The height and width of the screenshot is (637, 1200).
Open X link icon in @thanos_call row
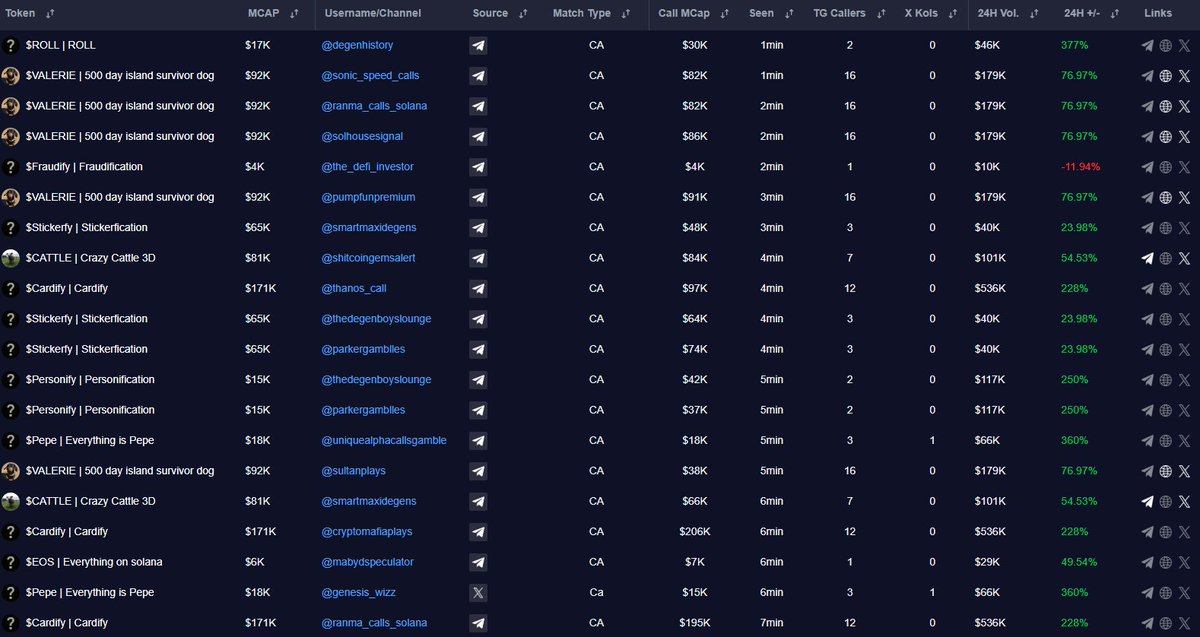coord(1184,289)
